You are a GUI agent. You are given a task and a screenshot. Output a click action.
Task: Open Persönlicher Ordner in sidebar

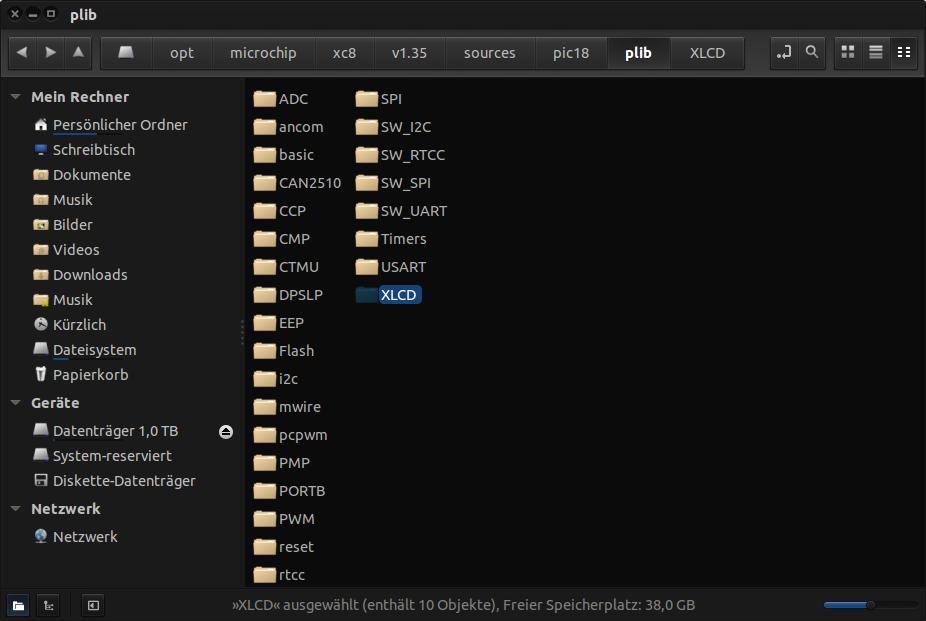(120, 125)
